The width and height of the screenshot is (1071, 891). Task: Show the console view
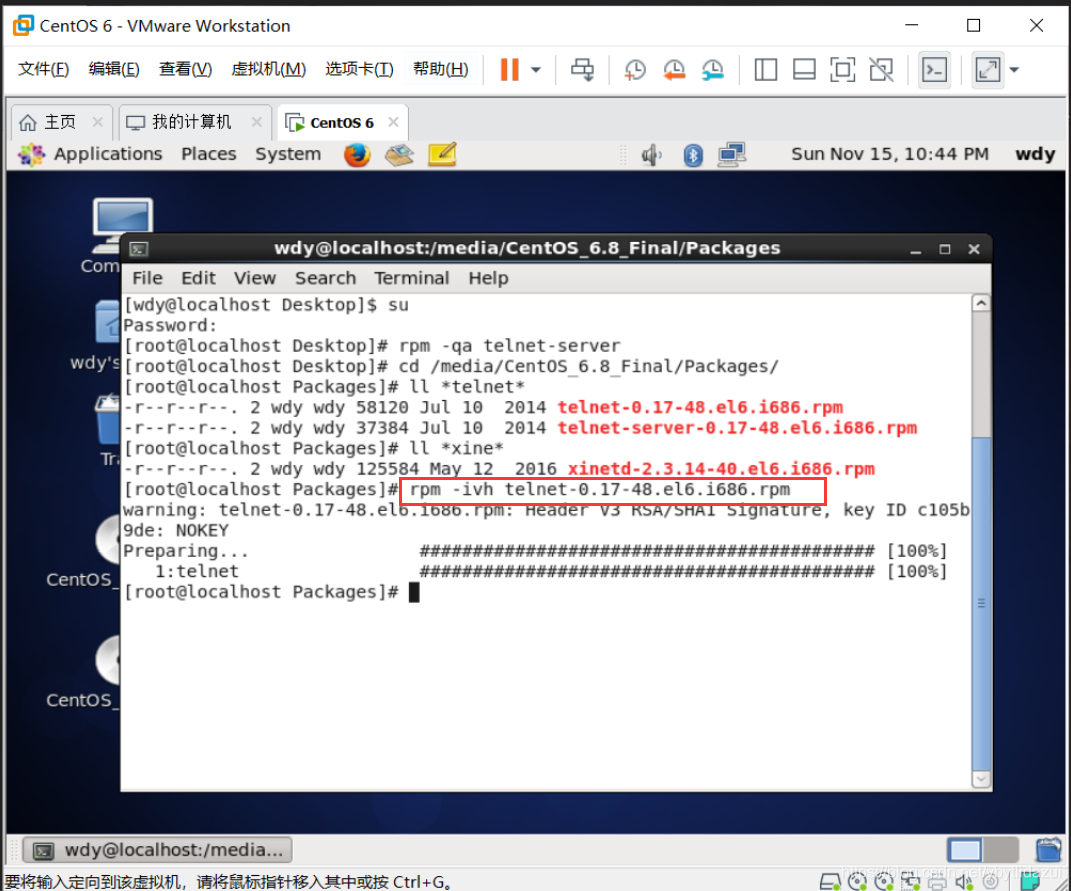coord(934,69)
